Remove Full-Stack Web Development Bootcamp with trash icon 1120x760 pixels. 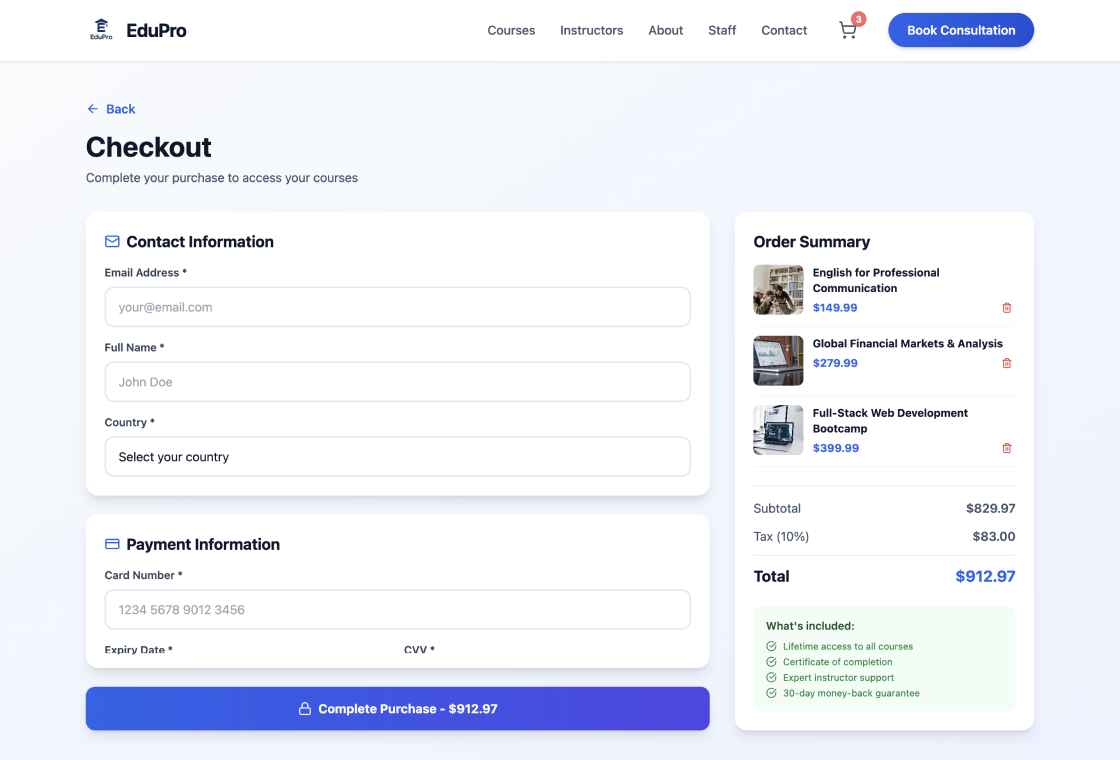click(x=1007, y=448)
